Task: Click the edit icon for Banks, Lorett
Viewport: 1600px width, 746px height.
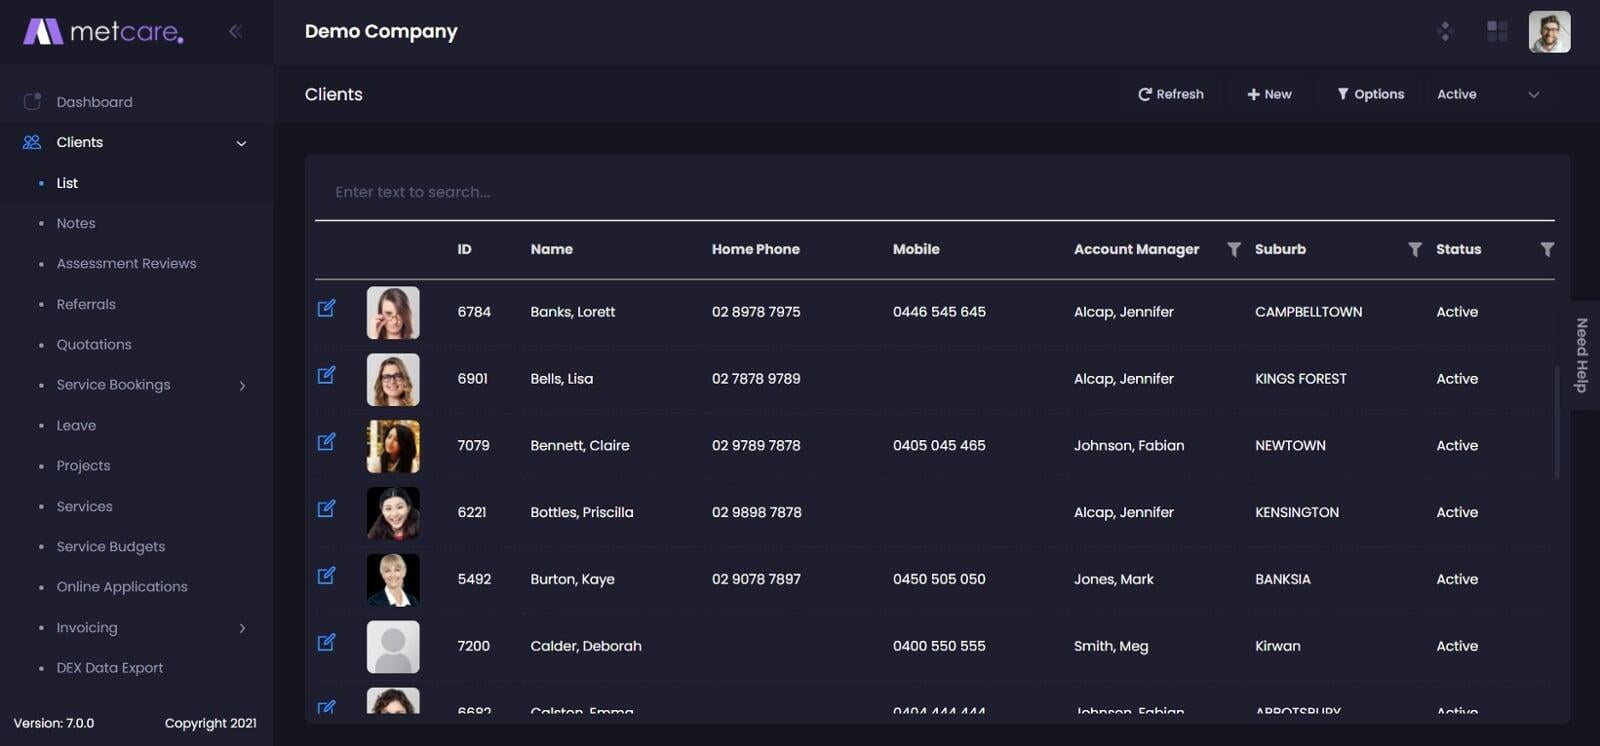Action: coord(326,308)
